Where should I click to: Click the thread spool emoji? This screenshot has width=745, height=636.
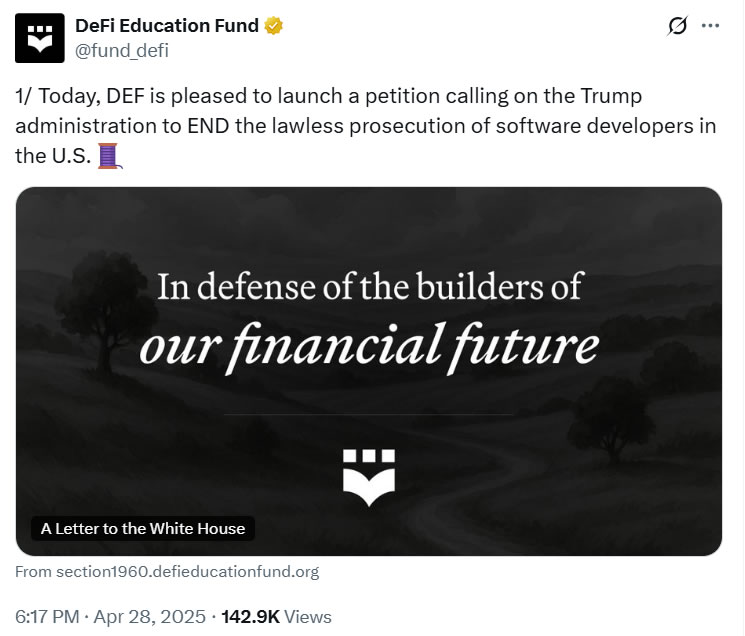[x=108, y=156]
